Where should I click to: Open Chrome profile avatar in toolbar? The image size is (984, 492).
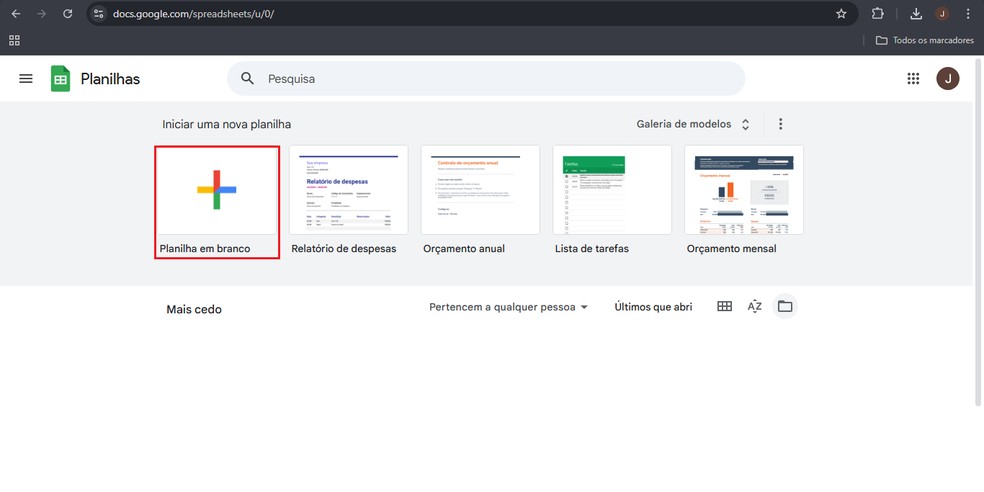[x=942, y=13]
